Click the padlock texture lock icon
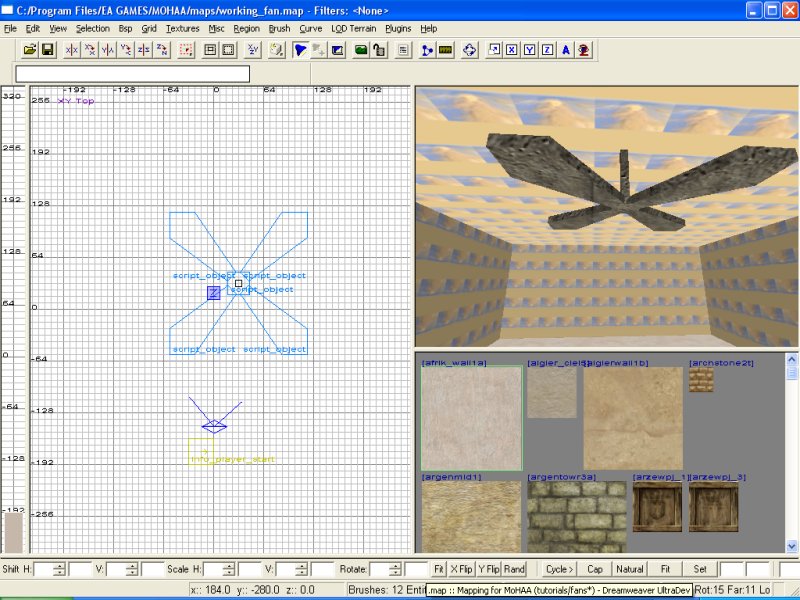 (379, 49)
